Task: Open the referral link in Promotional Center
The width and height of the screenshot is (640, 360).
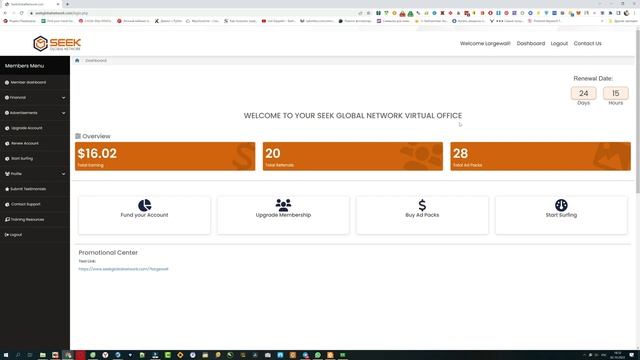Action: click(123, 269)
